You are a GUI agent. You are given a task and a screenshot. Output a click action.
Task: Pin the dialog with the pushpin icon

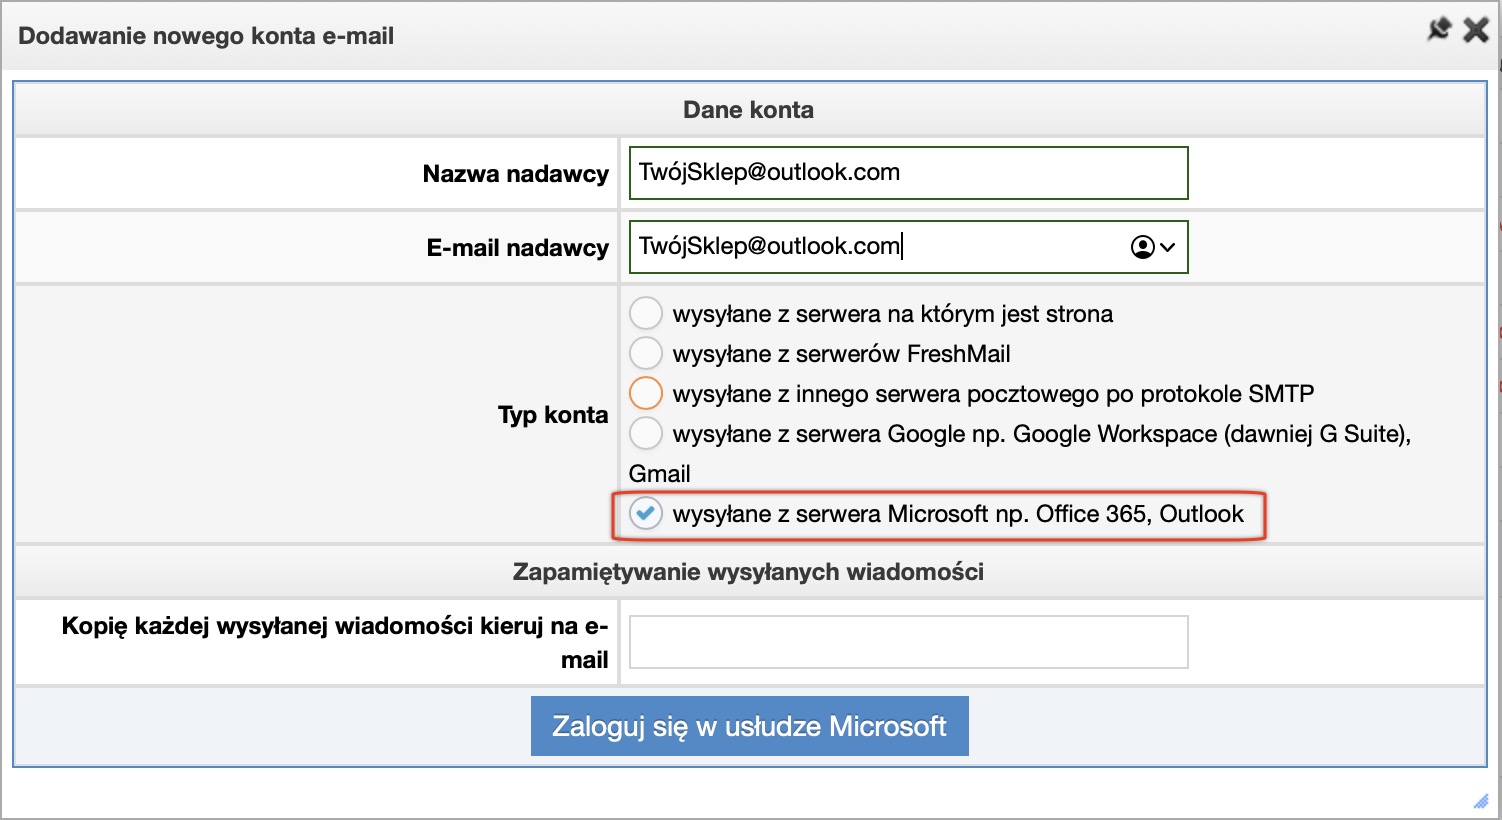click(x=1439, y=30)
